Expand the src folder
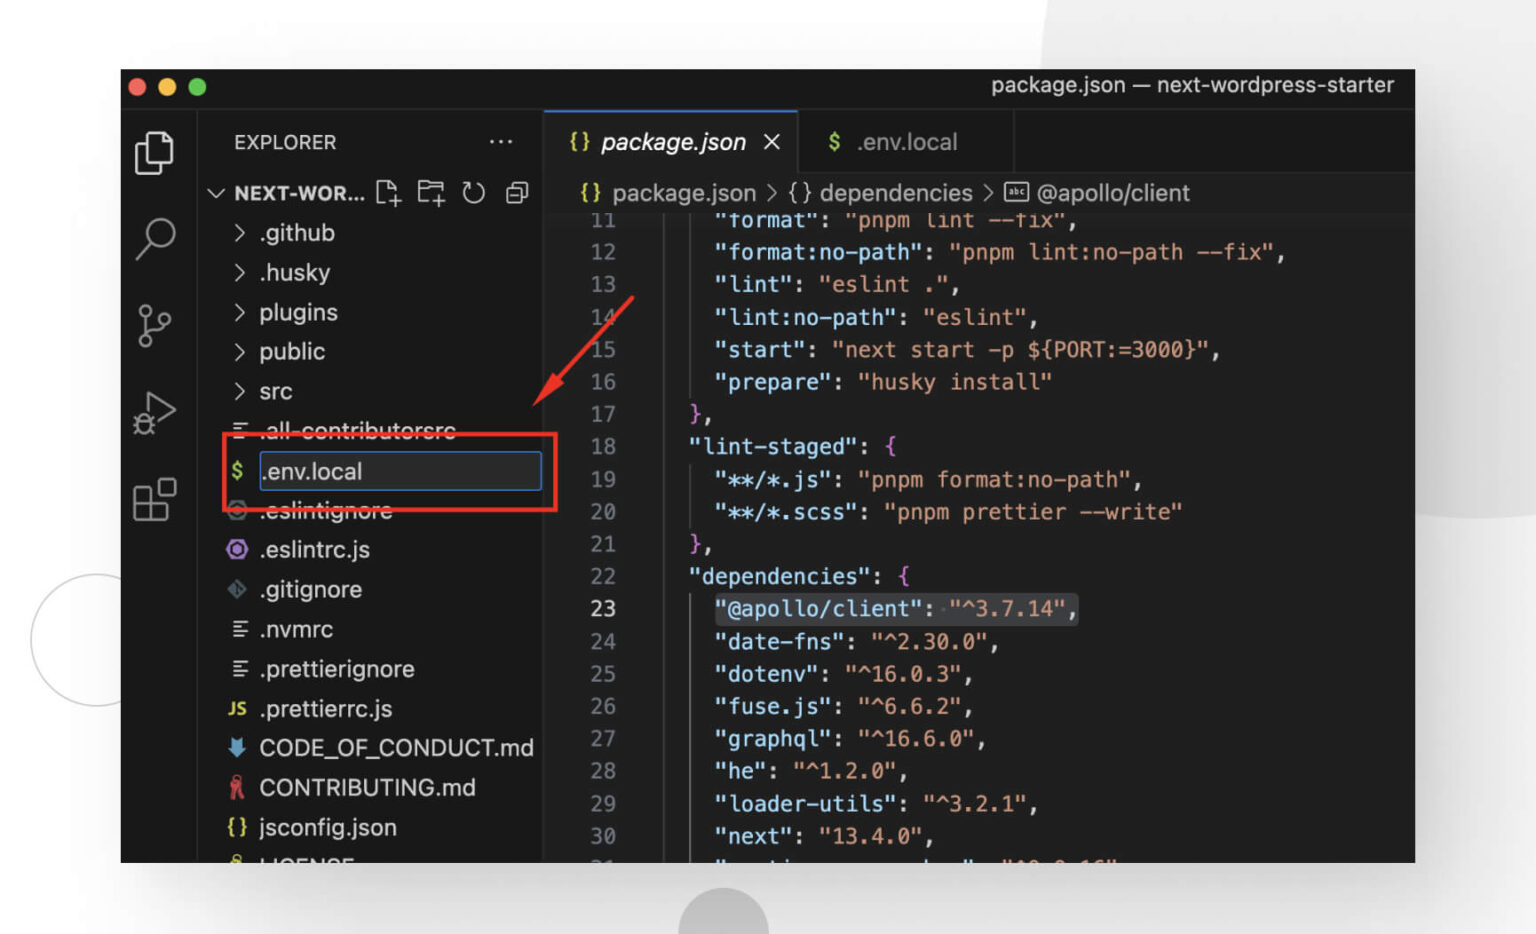The height and width of the screenshot is (934, 1536). click(x=275, y=391)
